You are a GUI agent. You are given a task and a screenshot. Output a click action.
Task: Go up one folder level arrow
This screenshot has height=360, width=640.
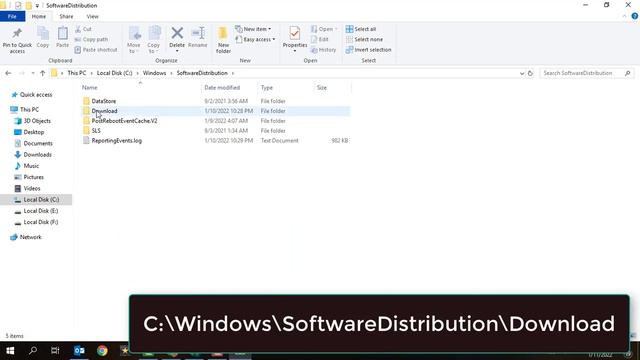click(x=42, y=73)
